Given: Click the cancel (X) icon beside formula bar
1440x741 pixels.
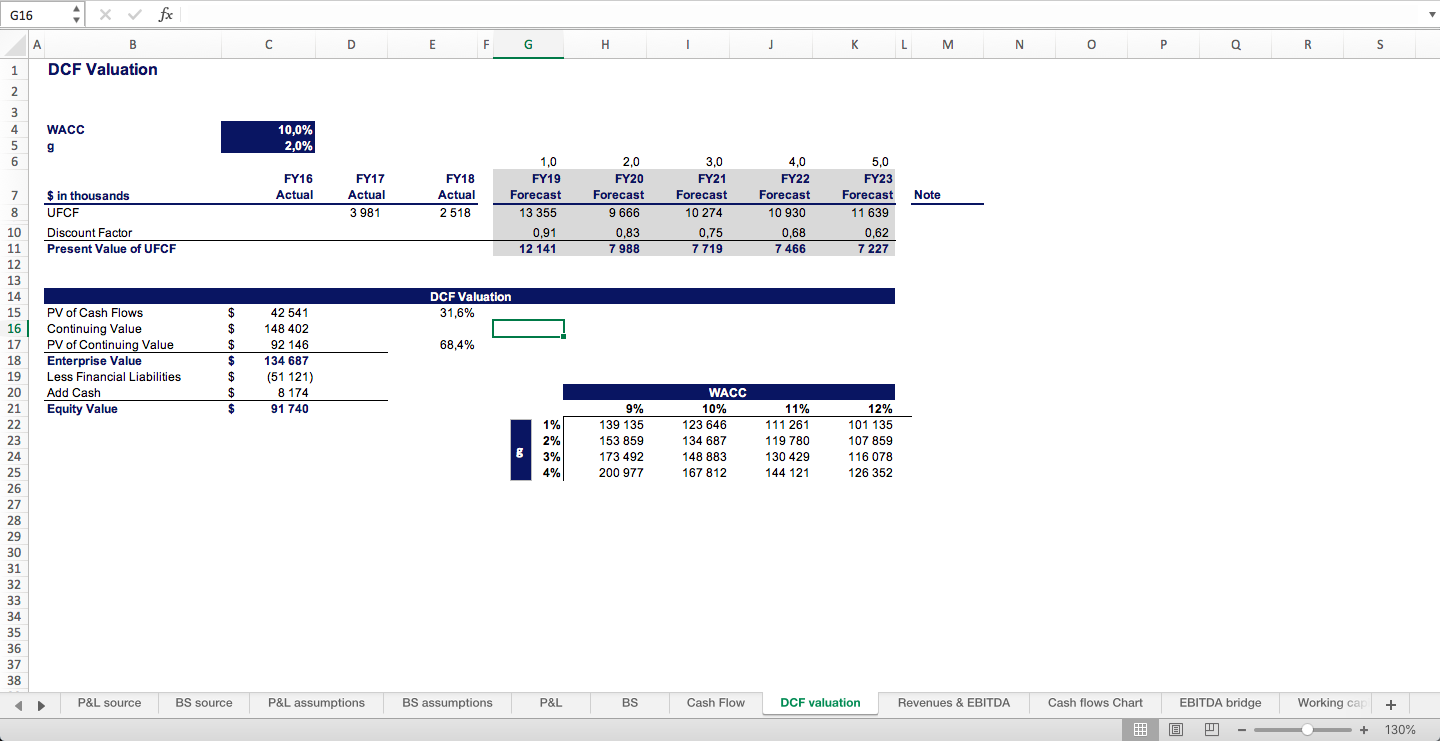Looking at the screenshot, I should pyautogui.click(x=104, y=14).
